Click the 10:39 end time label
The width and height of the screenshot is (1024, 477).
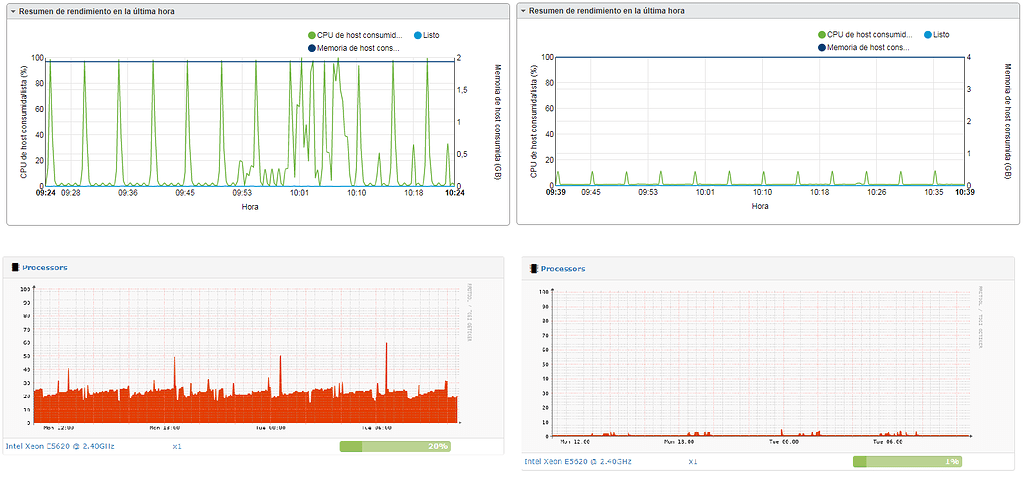click(x=965, y=192)
